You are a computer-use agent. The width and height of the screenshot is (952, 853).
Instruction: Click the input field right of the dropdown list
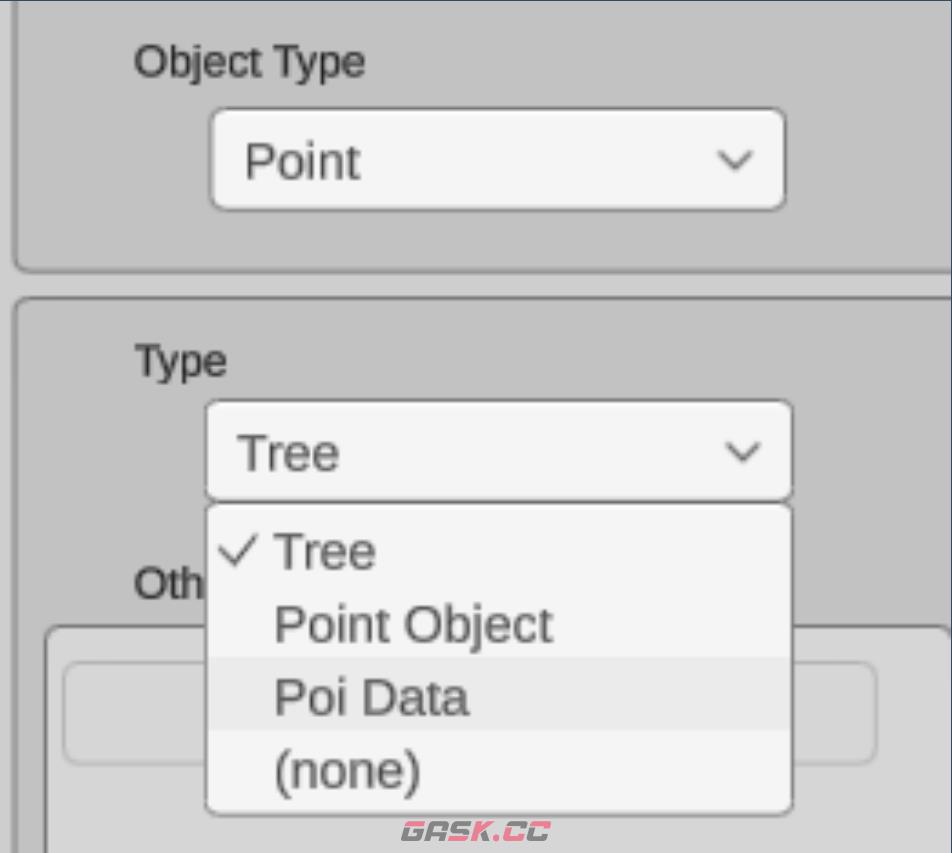834,713
